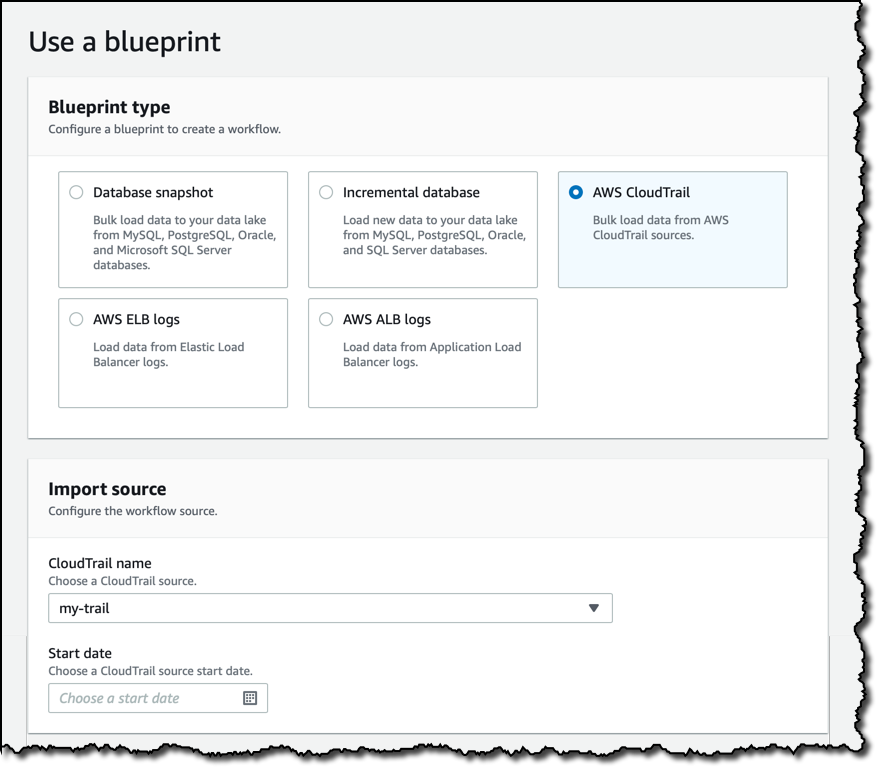Click the Import source section heading

[x=107, y=489]
